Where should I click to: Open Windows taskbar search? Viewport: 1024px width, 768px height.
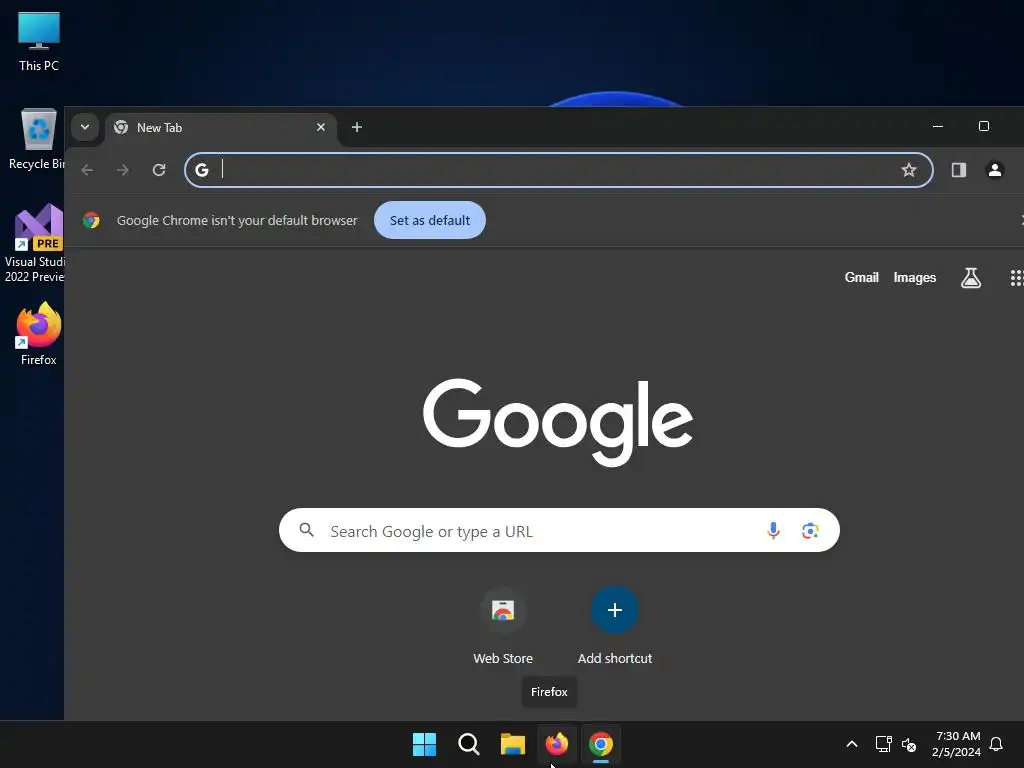coord(468,744)
